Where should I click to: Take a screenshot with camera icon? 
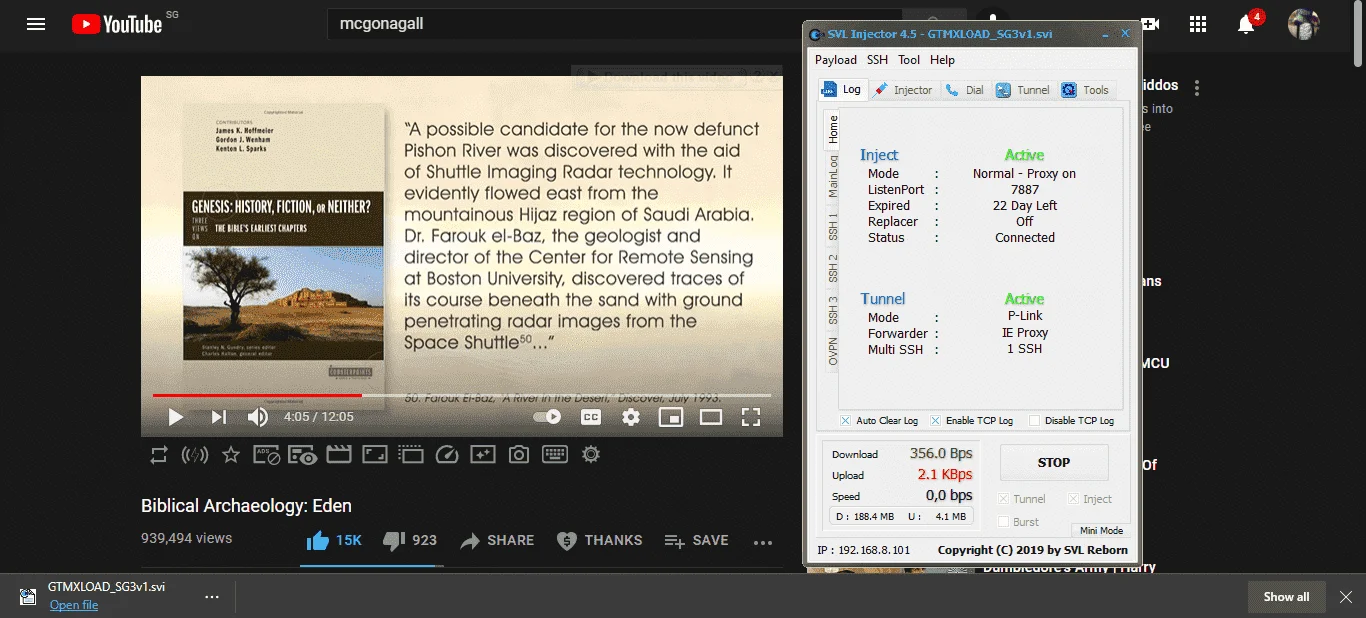[519, 455]
